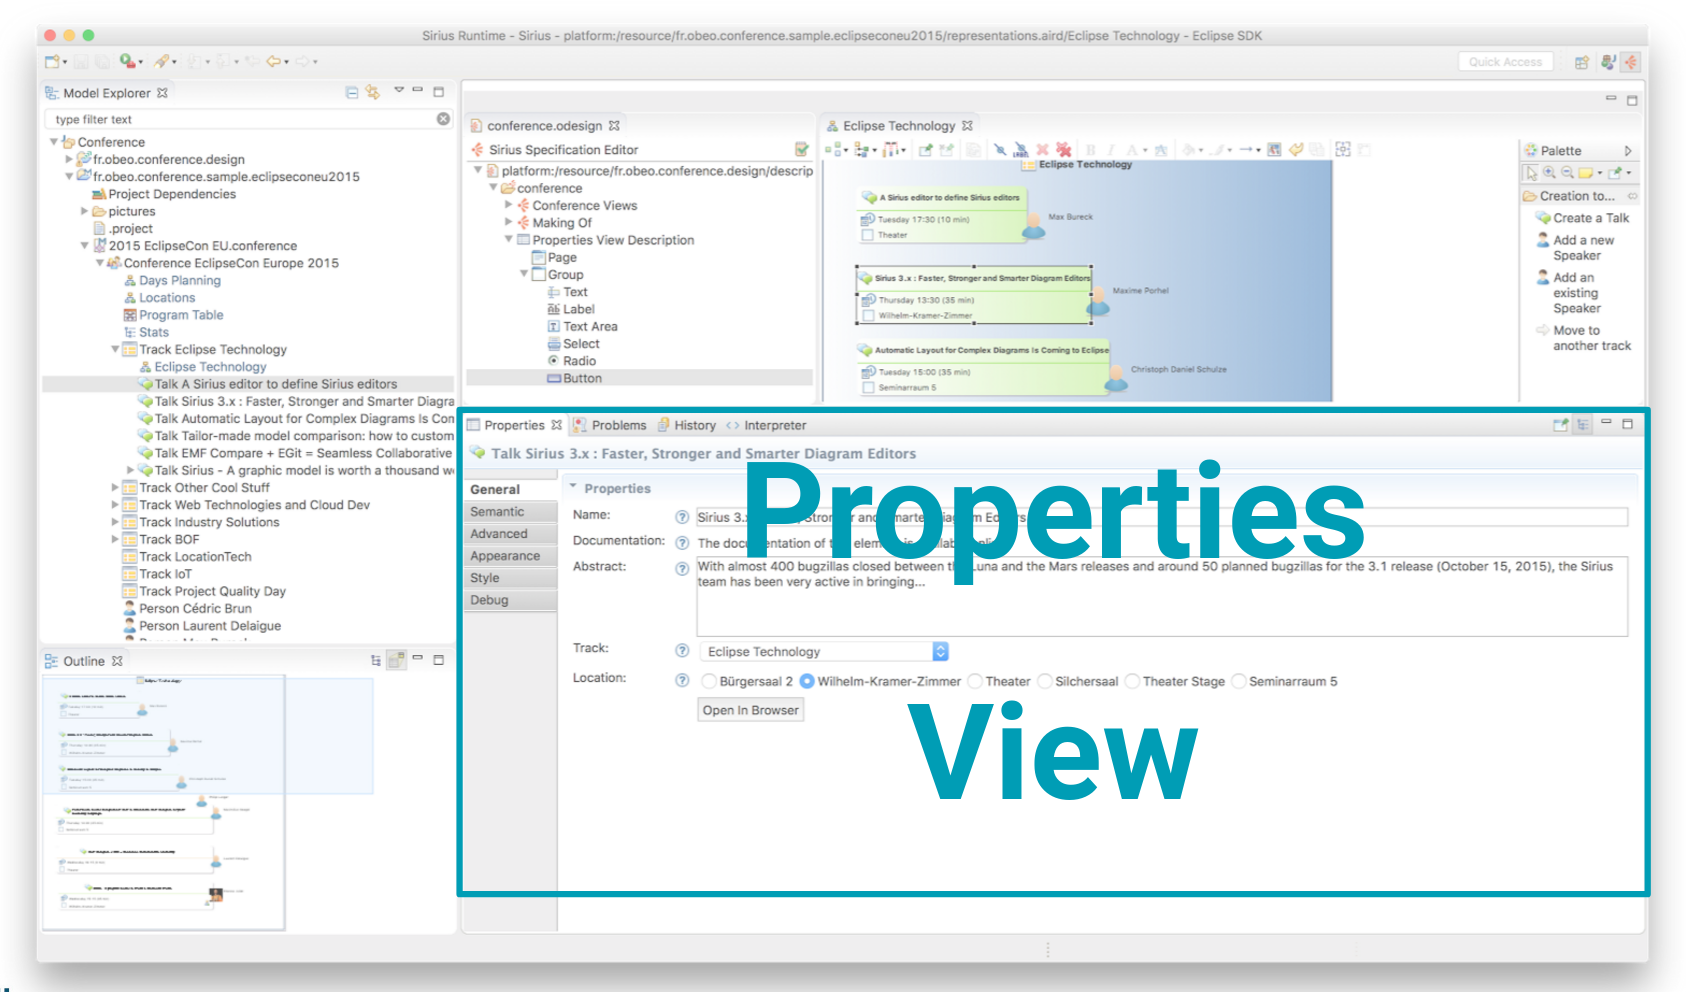Toggle Link with Editor in Model Explorer
This screenshot has width=1686, height=992.
click(x=373, y=92)
